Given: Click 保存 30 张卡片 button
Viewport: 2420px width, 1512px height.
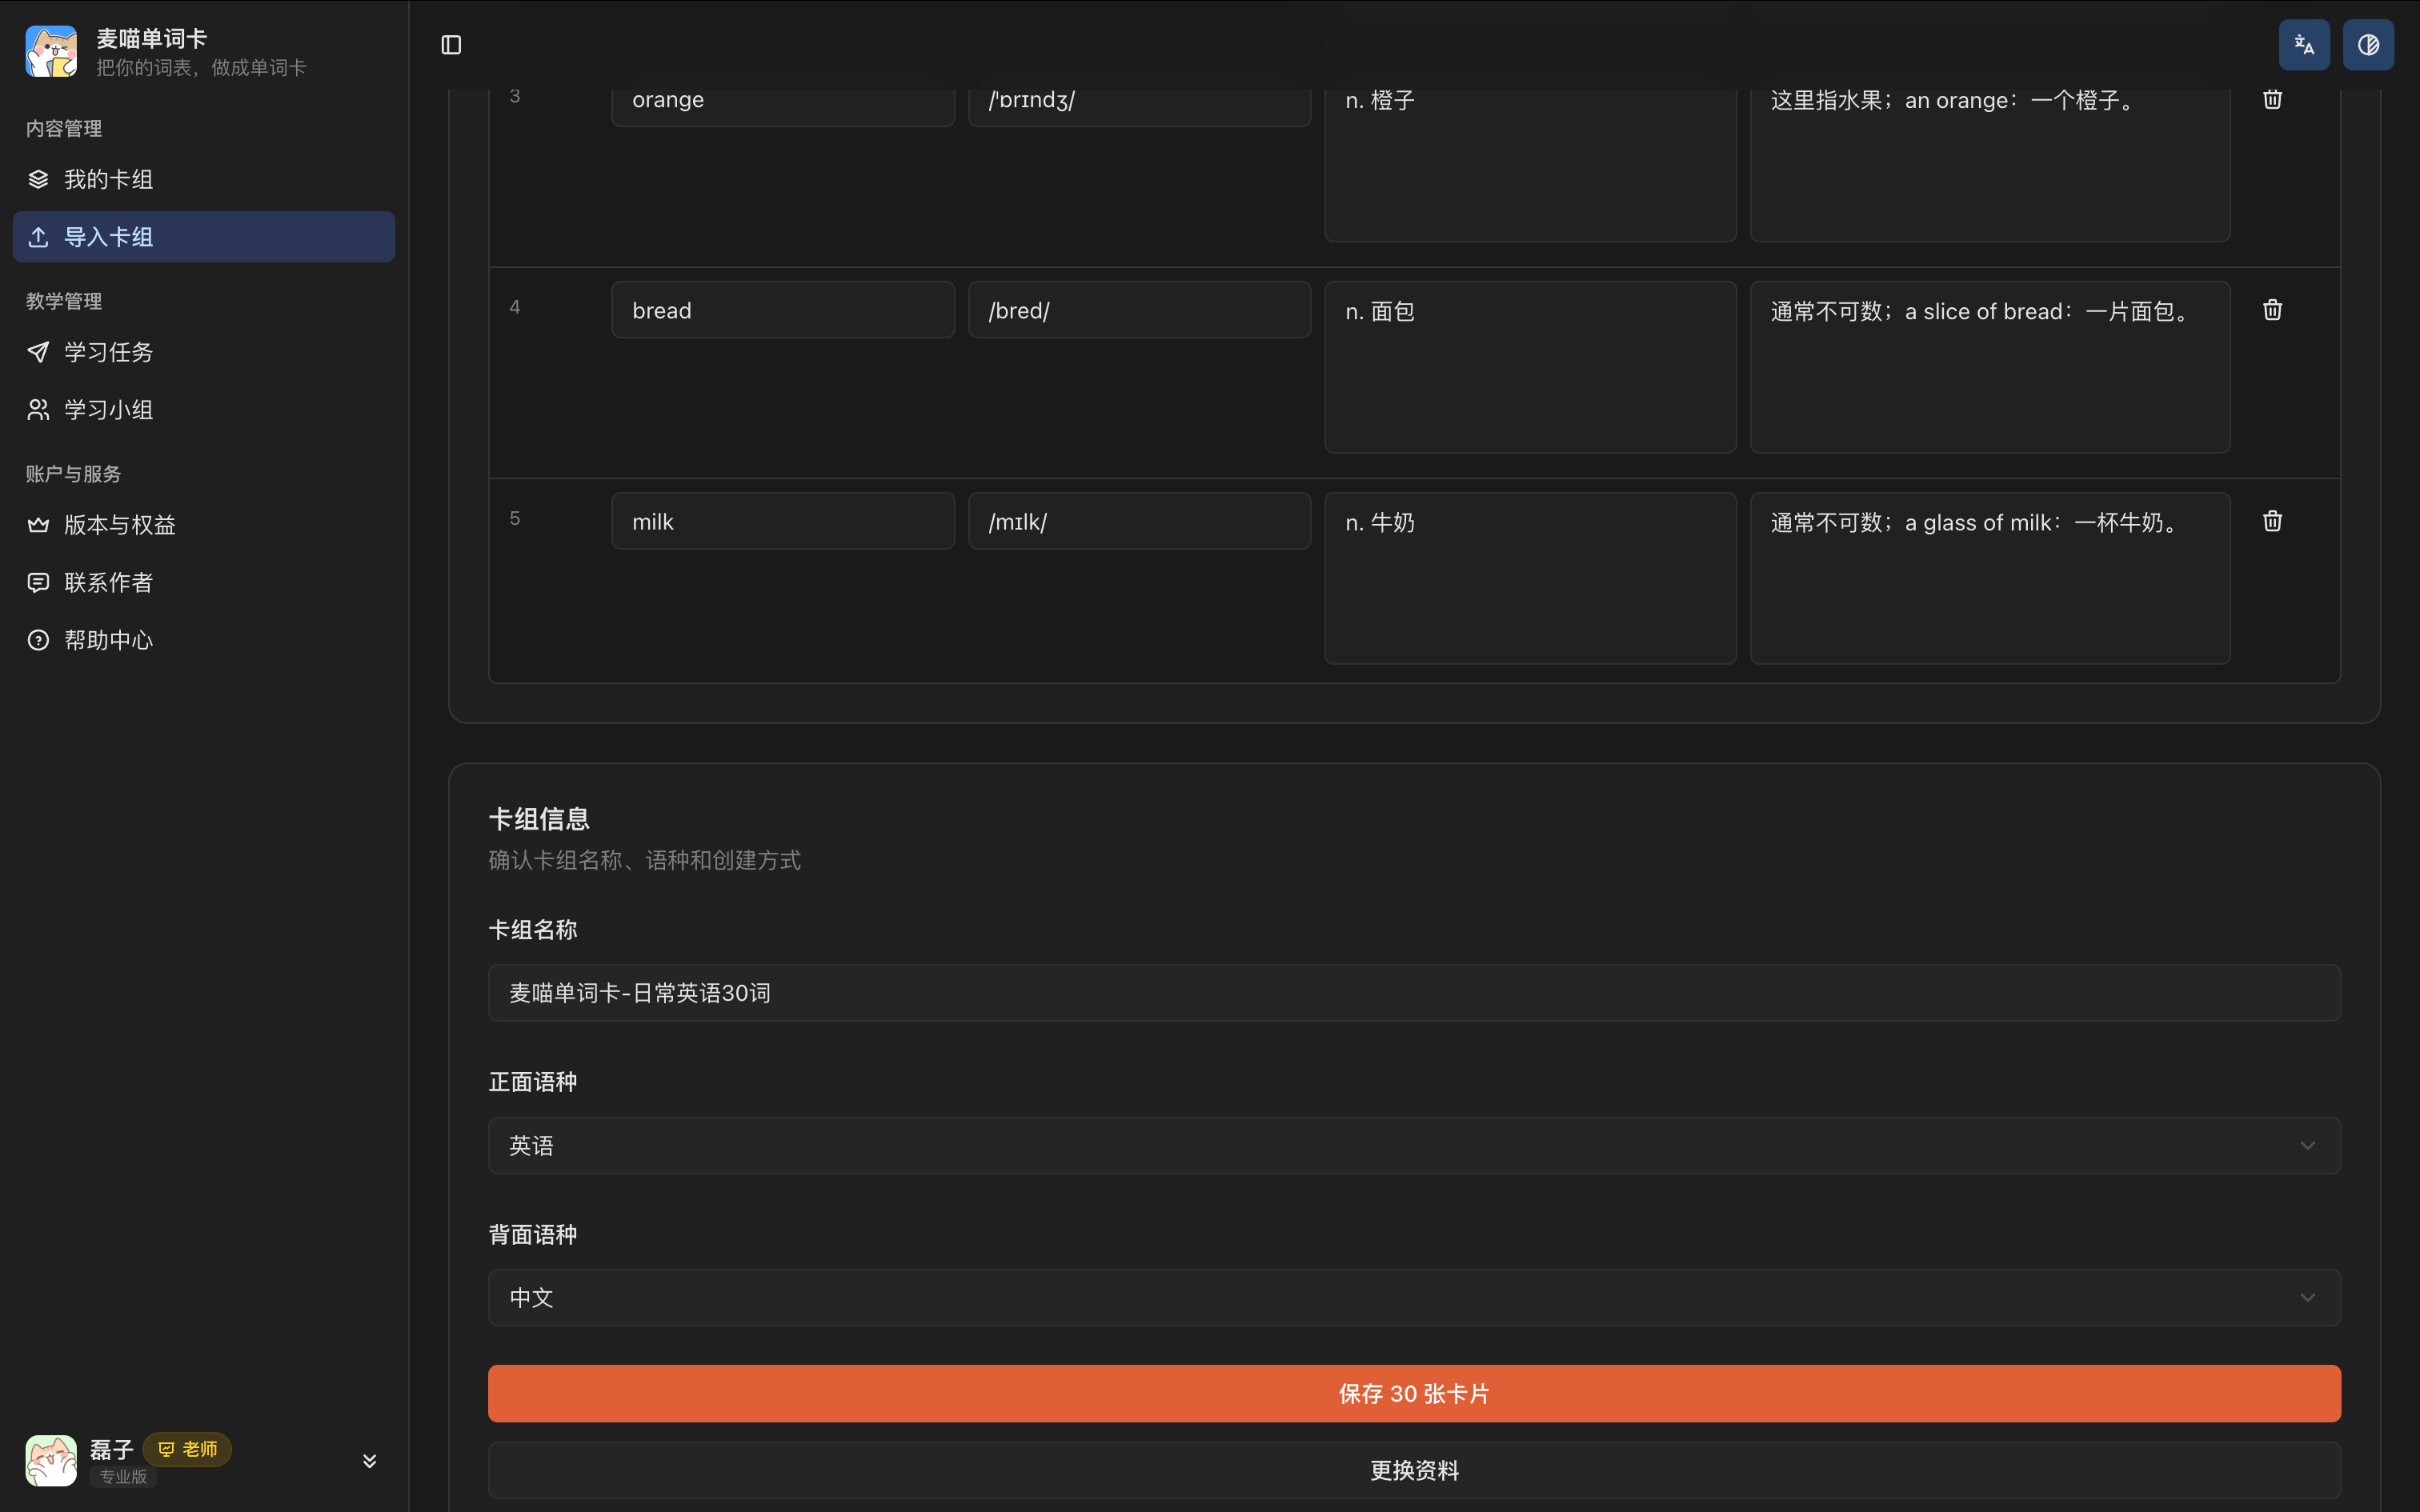Looking at the screenshot, I should pyautogui.click(x=1414, y=1394).
